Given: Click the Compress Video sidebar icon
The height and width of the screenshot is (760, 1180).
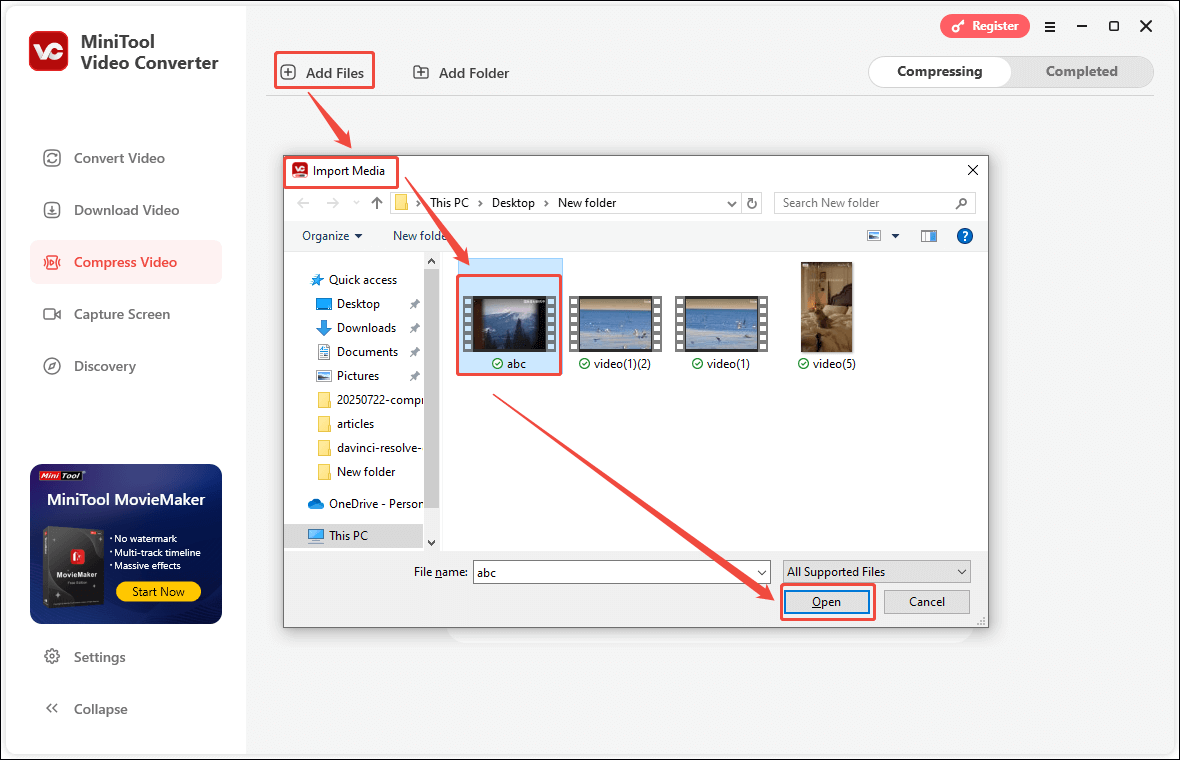Looking at the screenshot, I should point(52,262).
